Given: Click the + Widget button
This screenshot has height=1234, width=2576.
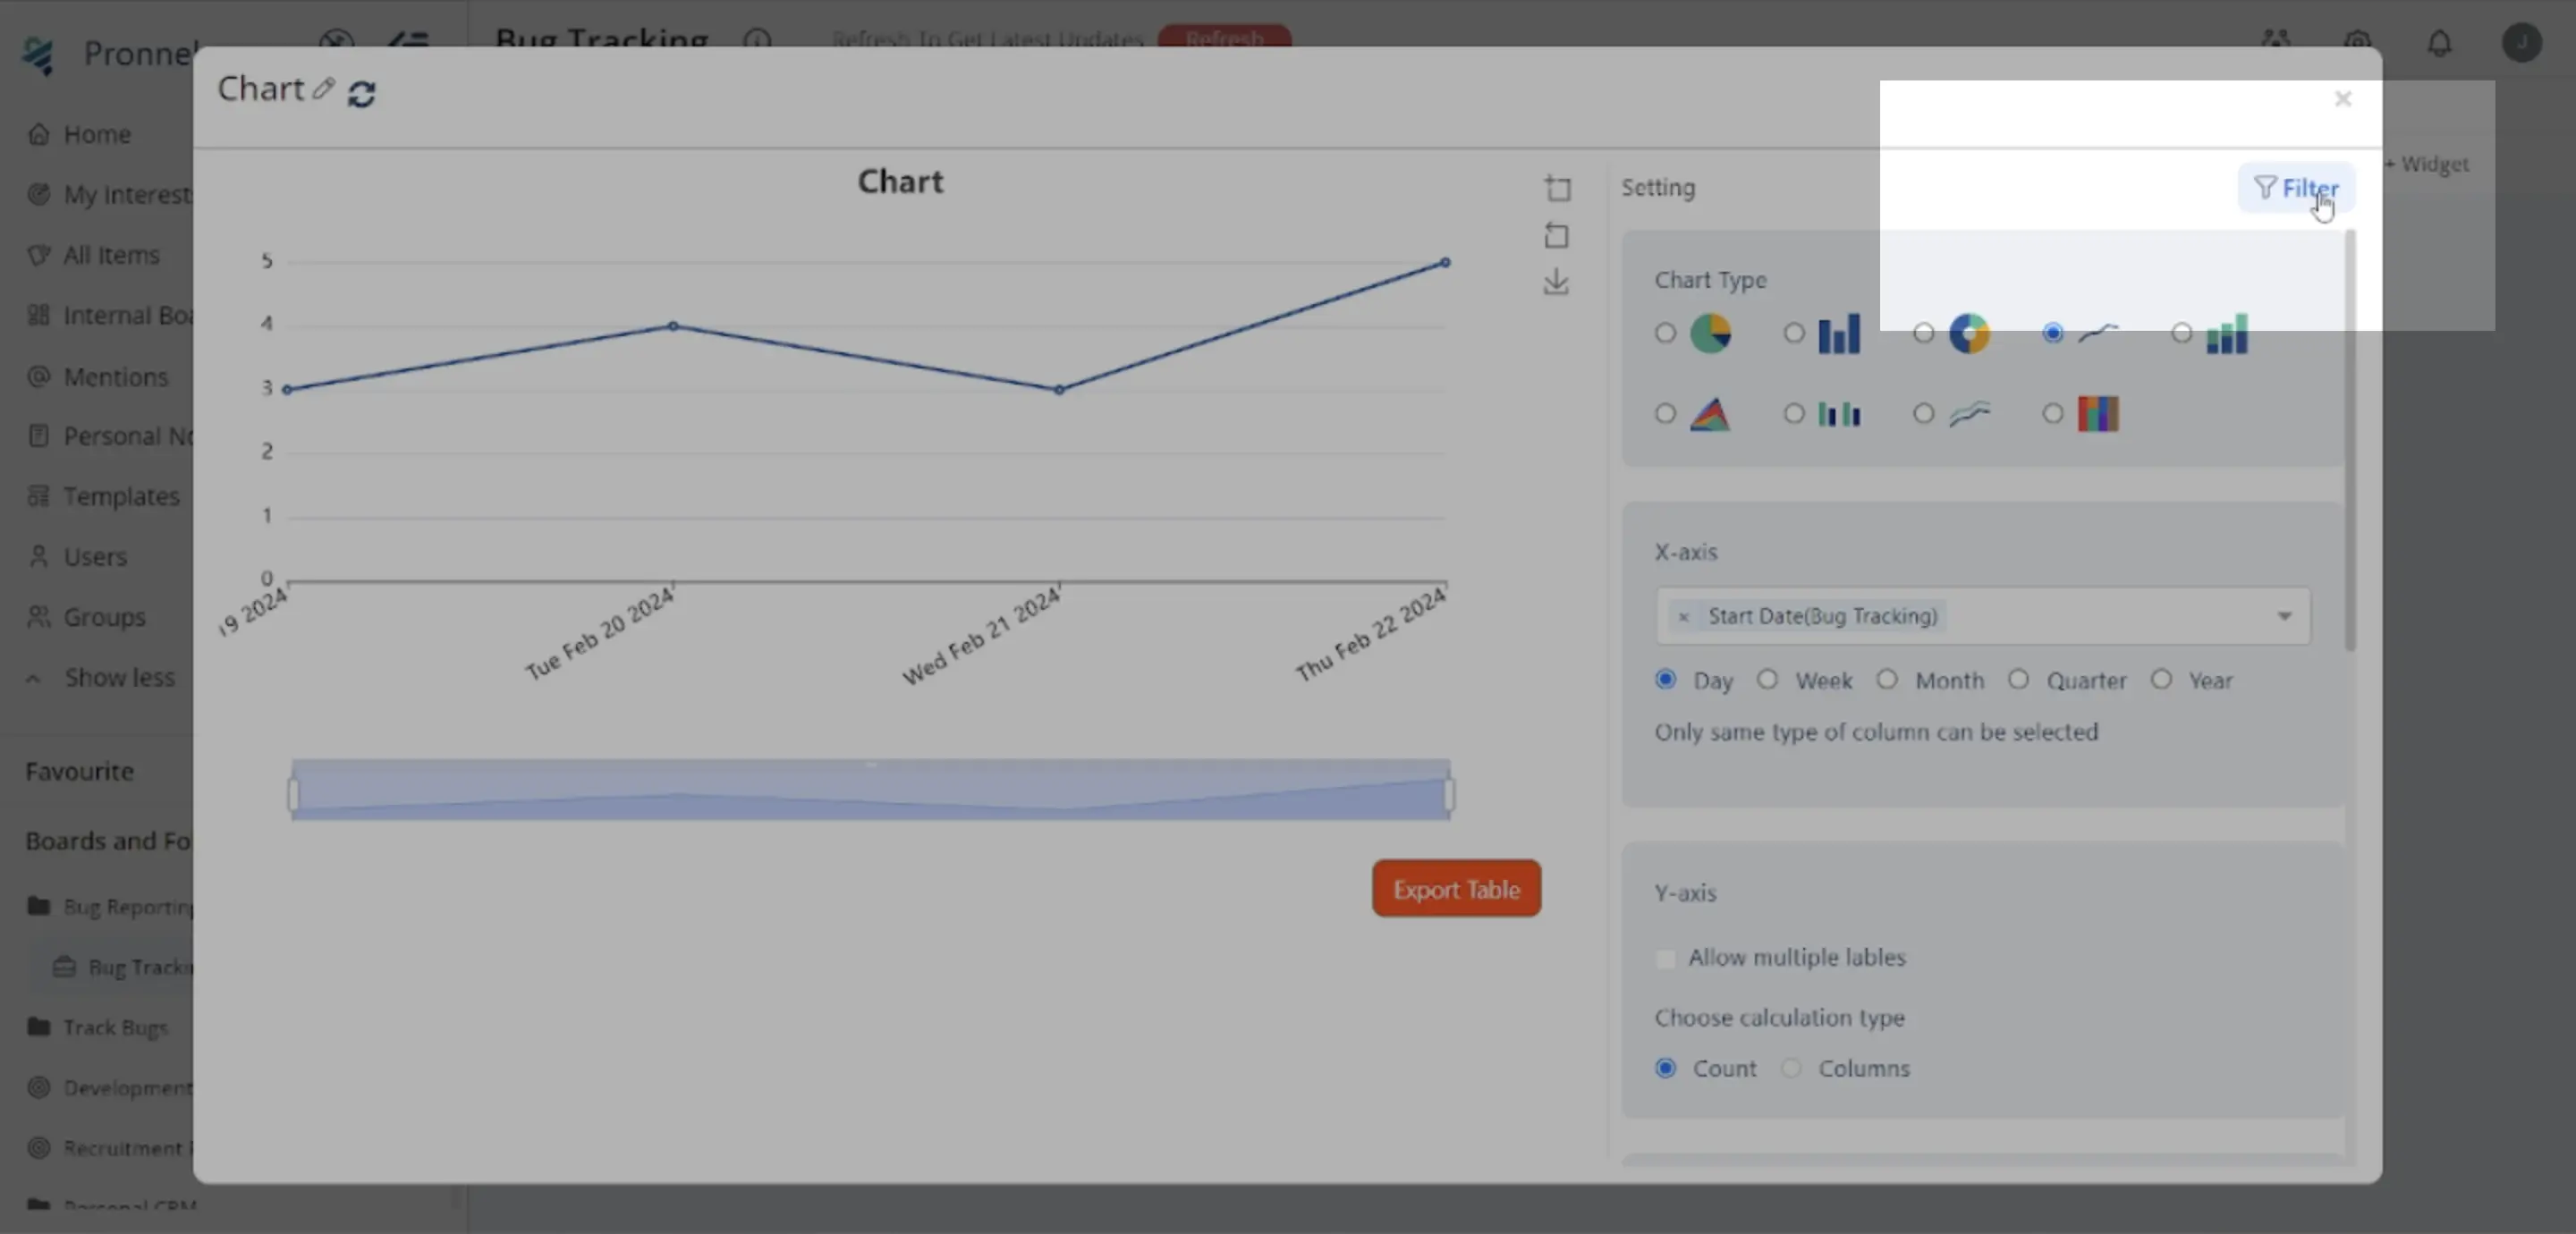Looking at the screenshot, I should tap(2427, 164).
